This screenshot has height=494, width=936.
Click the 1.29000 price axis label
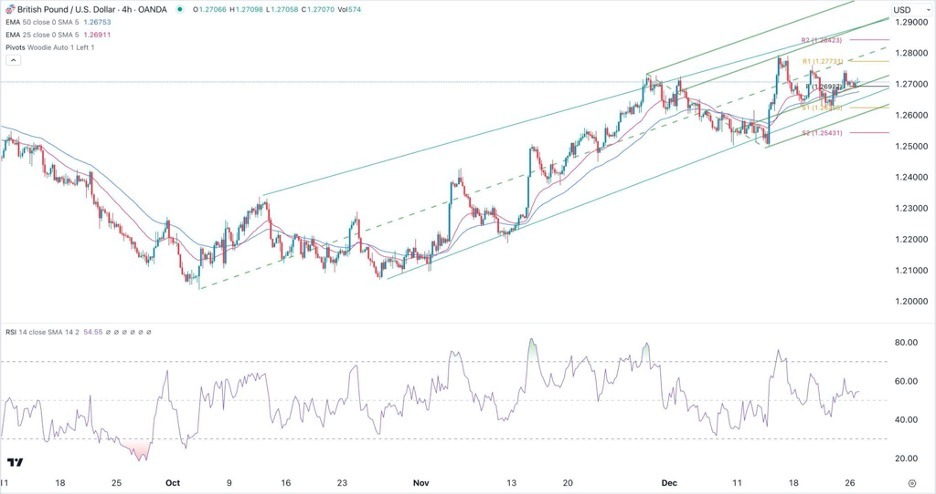coord(912,22)
